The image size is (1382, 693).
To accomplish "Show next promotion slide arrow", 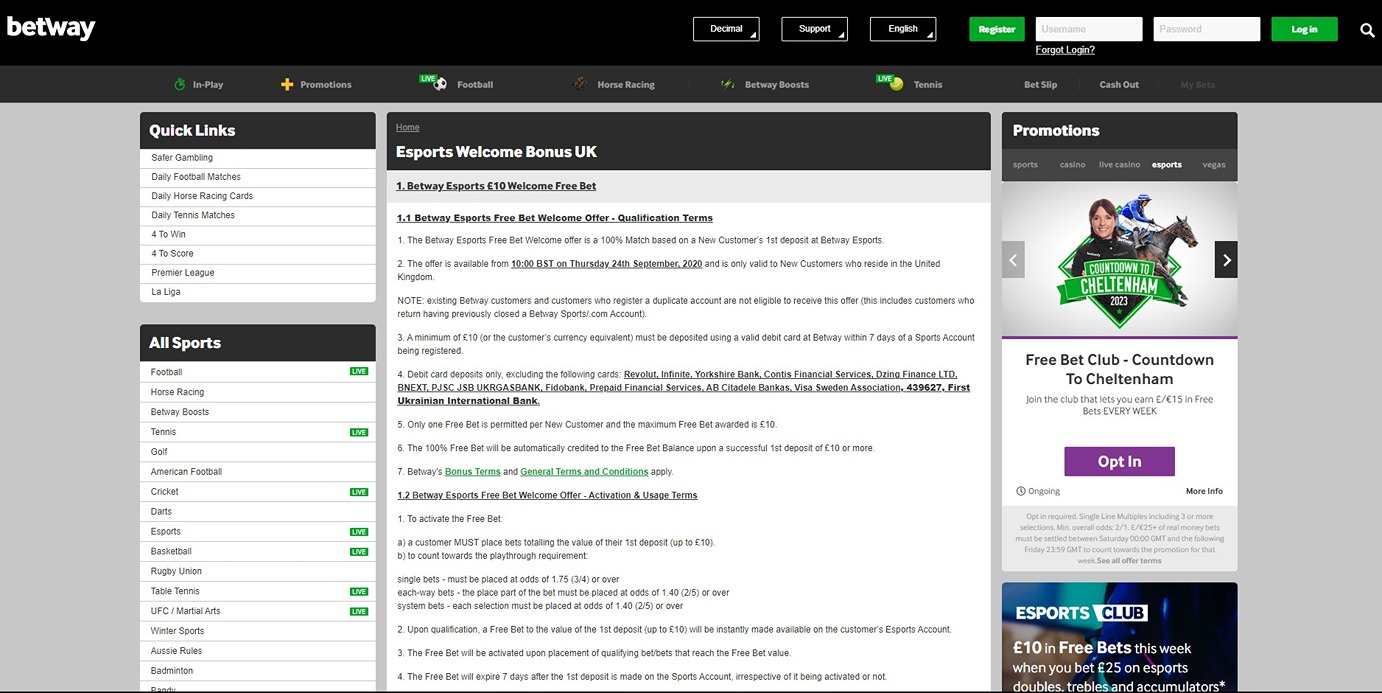I will pyautogui.click(x=1226, y=260).
